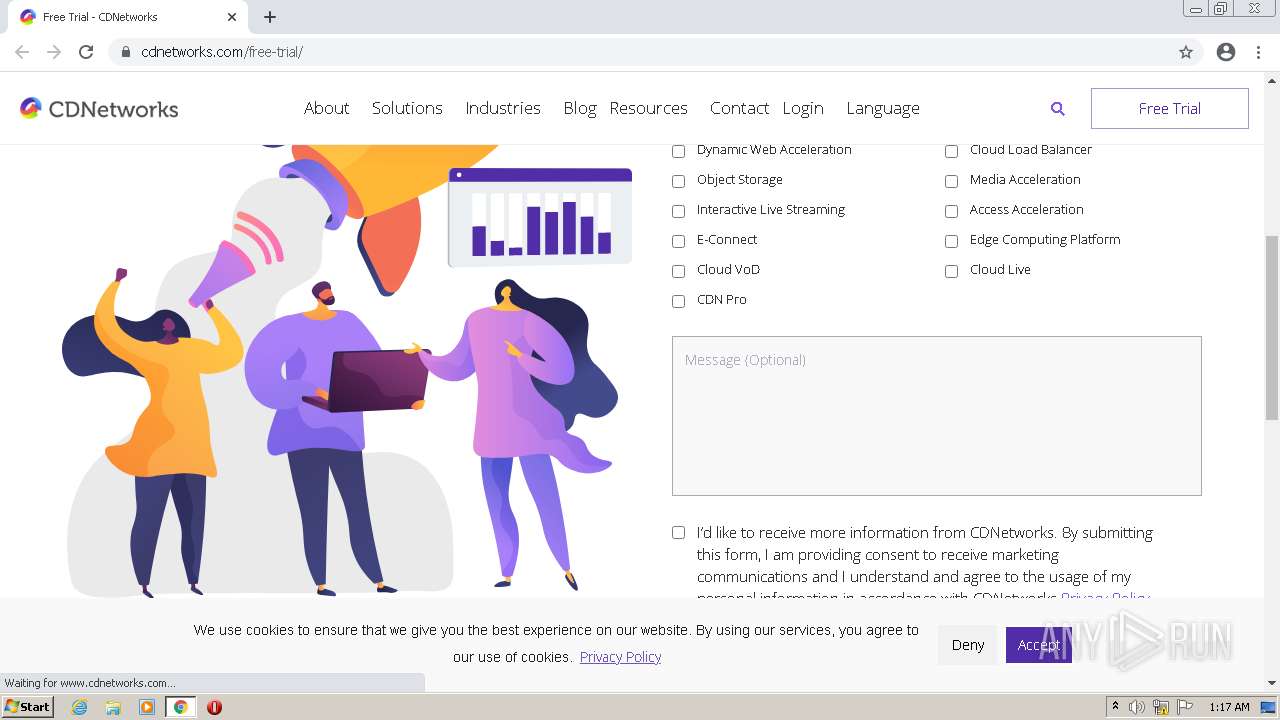Click the taskbar clock showing 1:17 AM
This screenshot has width=1280, height=720.
[1229, 707]
